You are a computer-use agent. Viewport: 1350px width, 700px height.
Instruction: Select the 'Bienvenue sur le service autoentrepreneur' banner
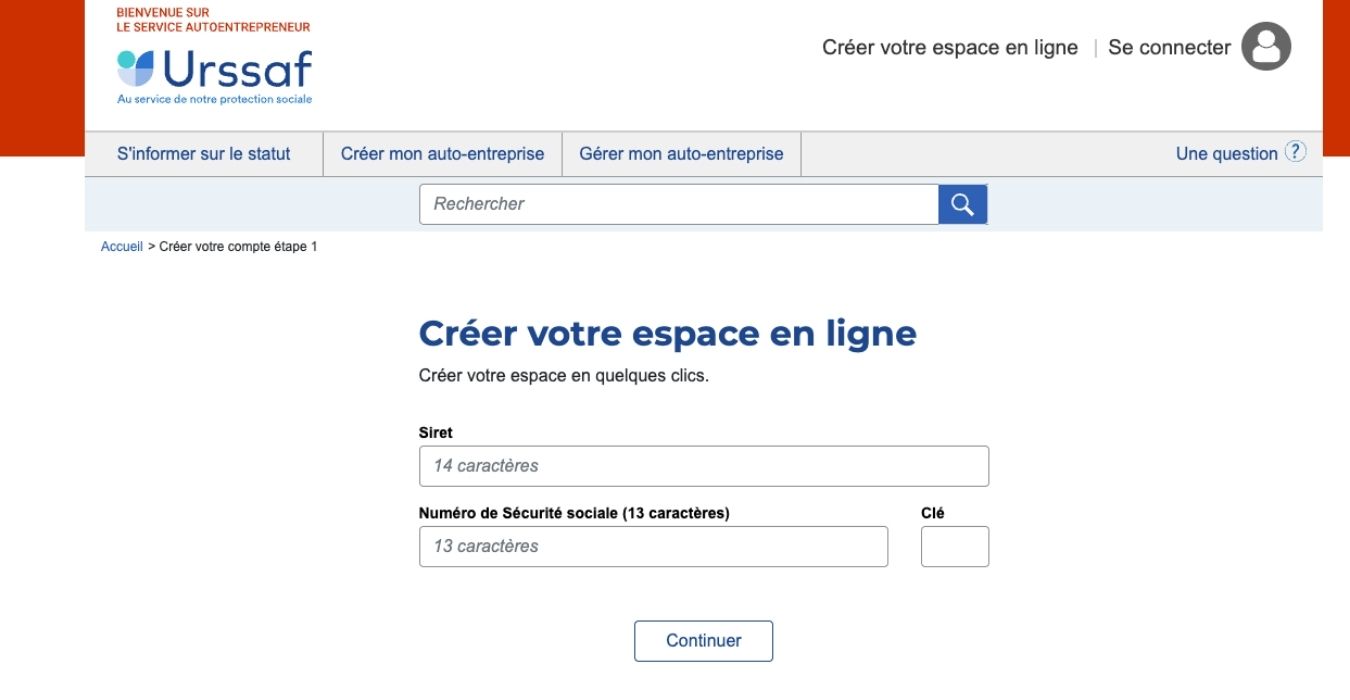pos(212,20)
